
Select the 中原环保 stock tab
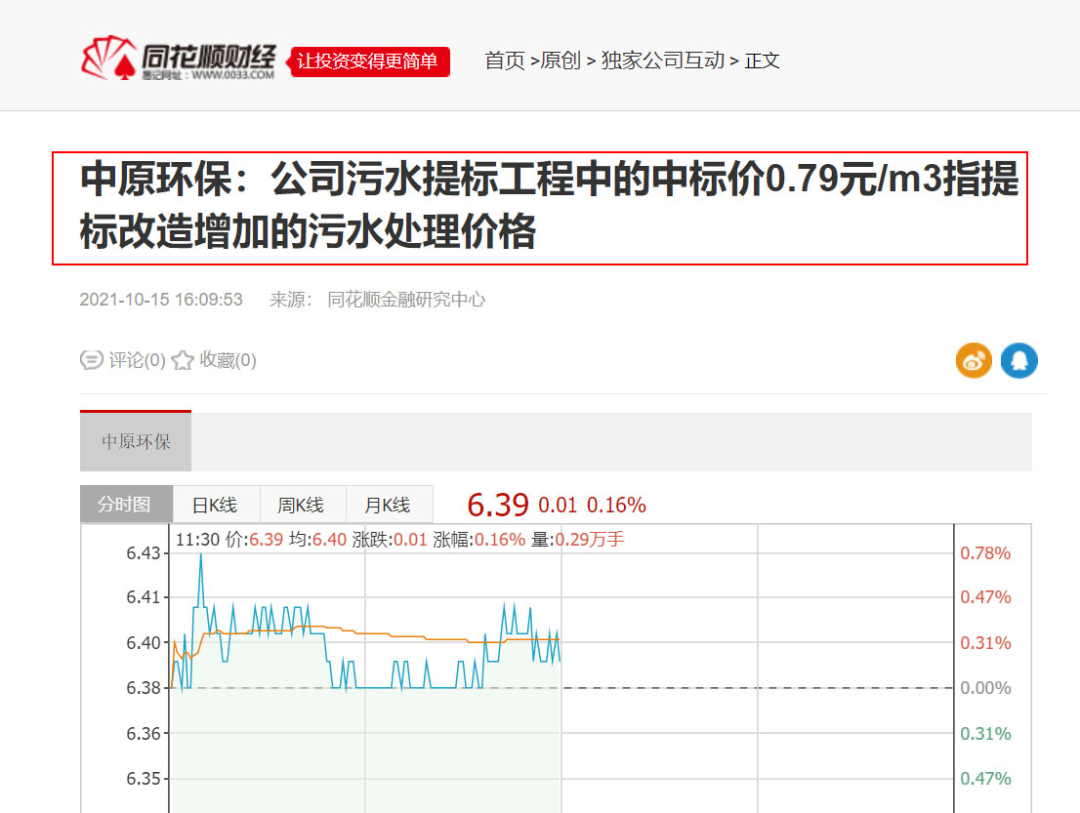tap(136, 442)
